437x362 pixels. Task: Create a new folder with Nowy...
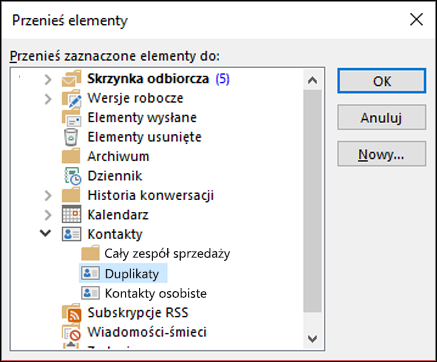382,154
